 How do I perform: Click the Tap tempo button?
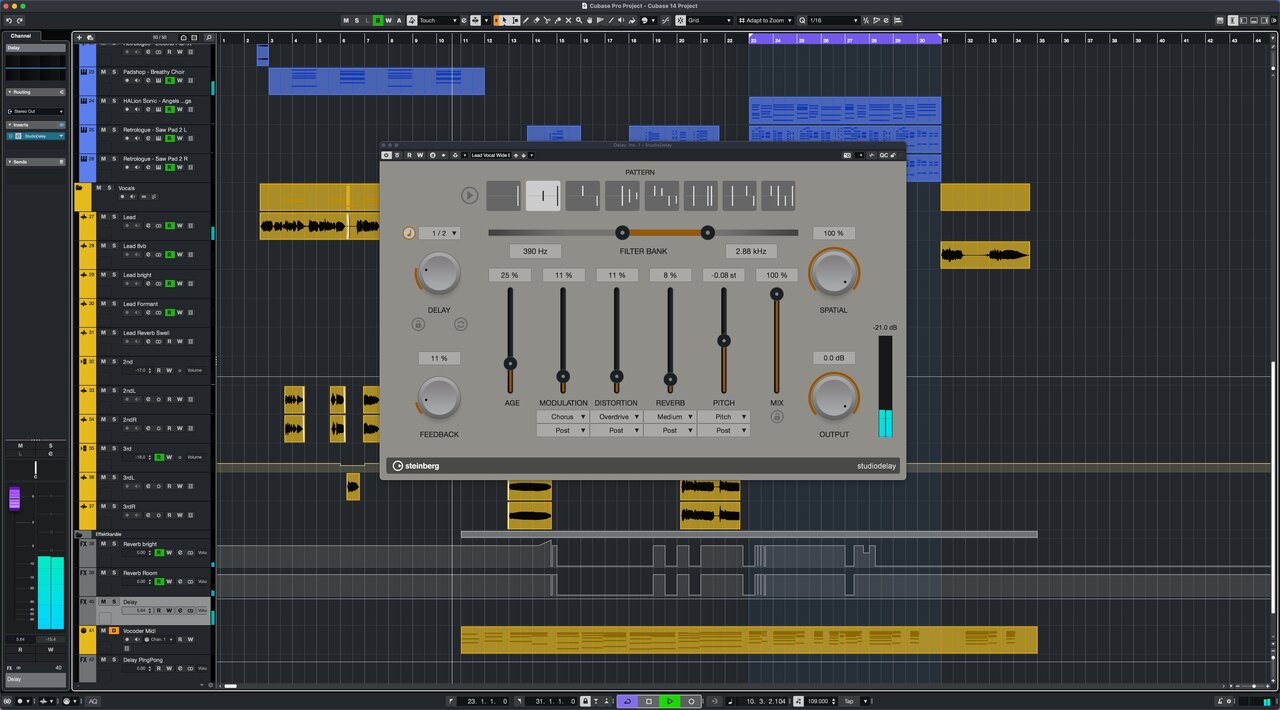849,701
